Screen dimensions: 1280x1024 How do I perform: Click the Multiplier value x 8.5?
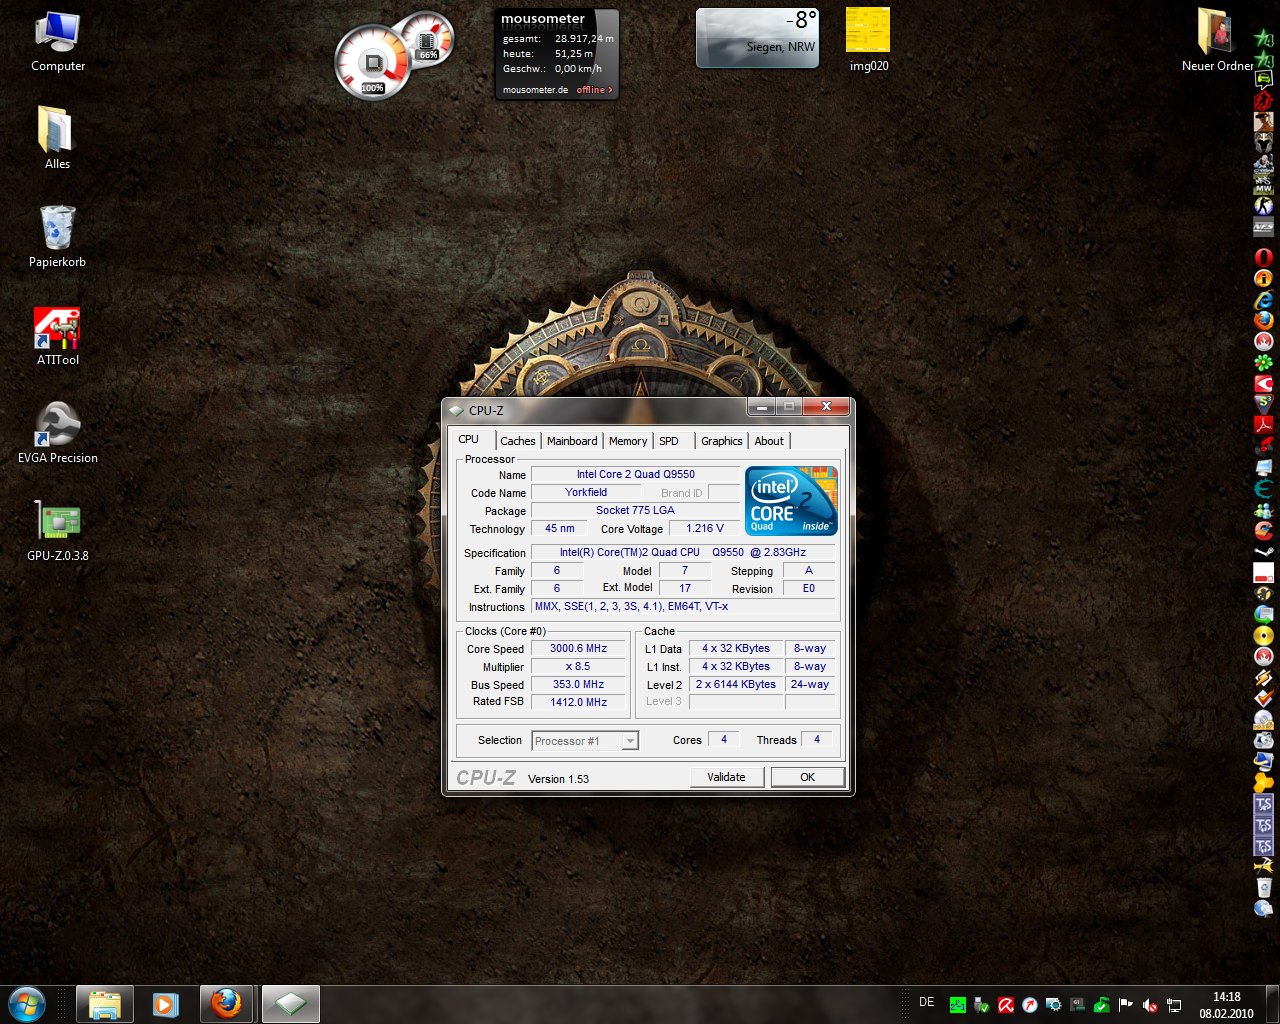(578, 666)
